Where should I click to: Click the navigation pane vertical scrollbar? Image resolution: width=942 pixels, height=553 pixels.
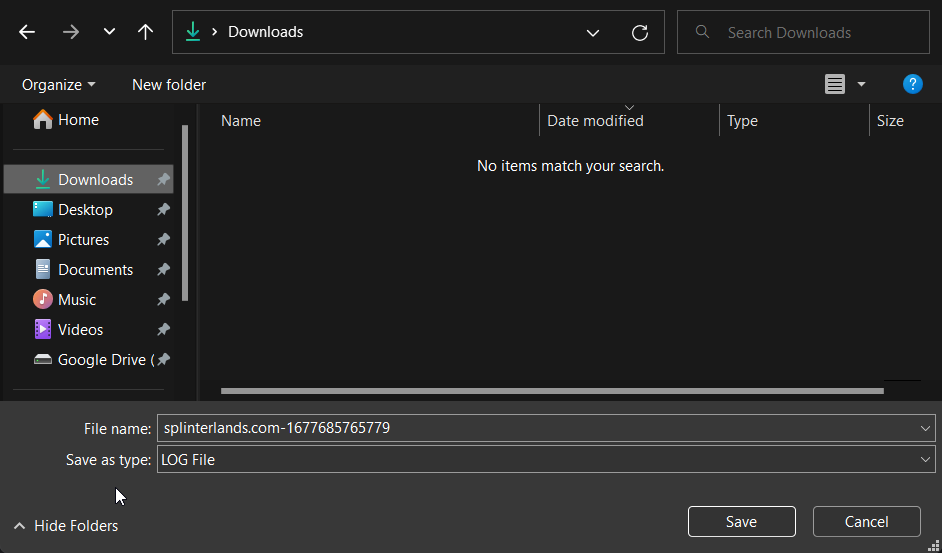click(185, 213)
